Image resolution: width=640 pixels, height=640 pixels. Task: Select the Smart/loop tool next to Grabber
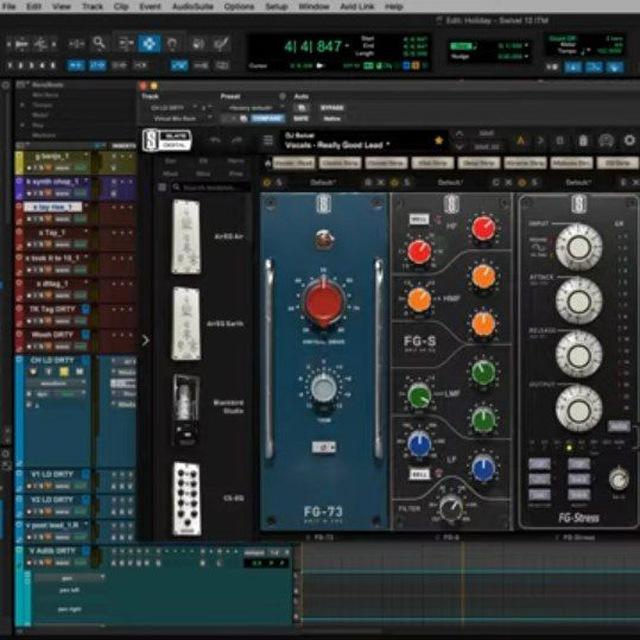(173, 43)
